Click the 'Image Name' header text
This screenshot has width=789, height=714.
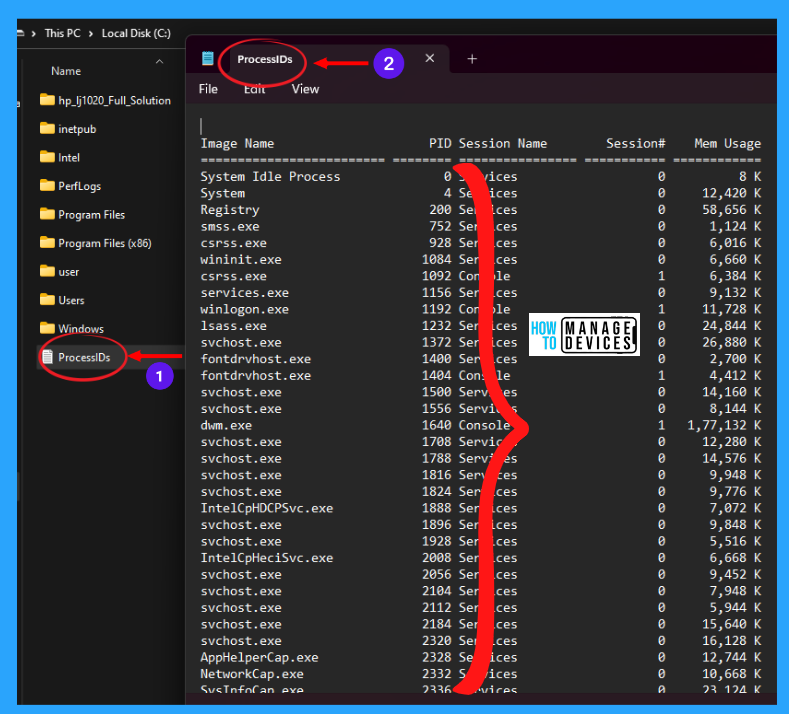click(x=237, y=144)
